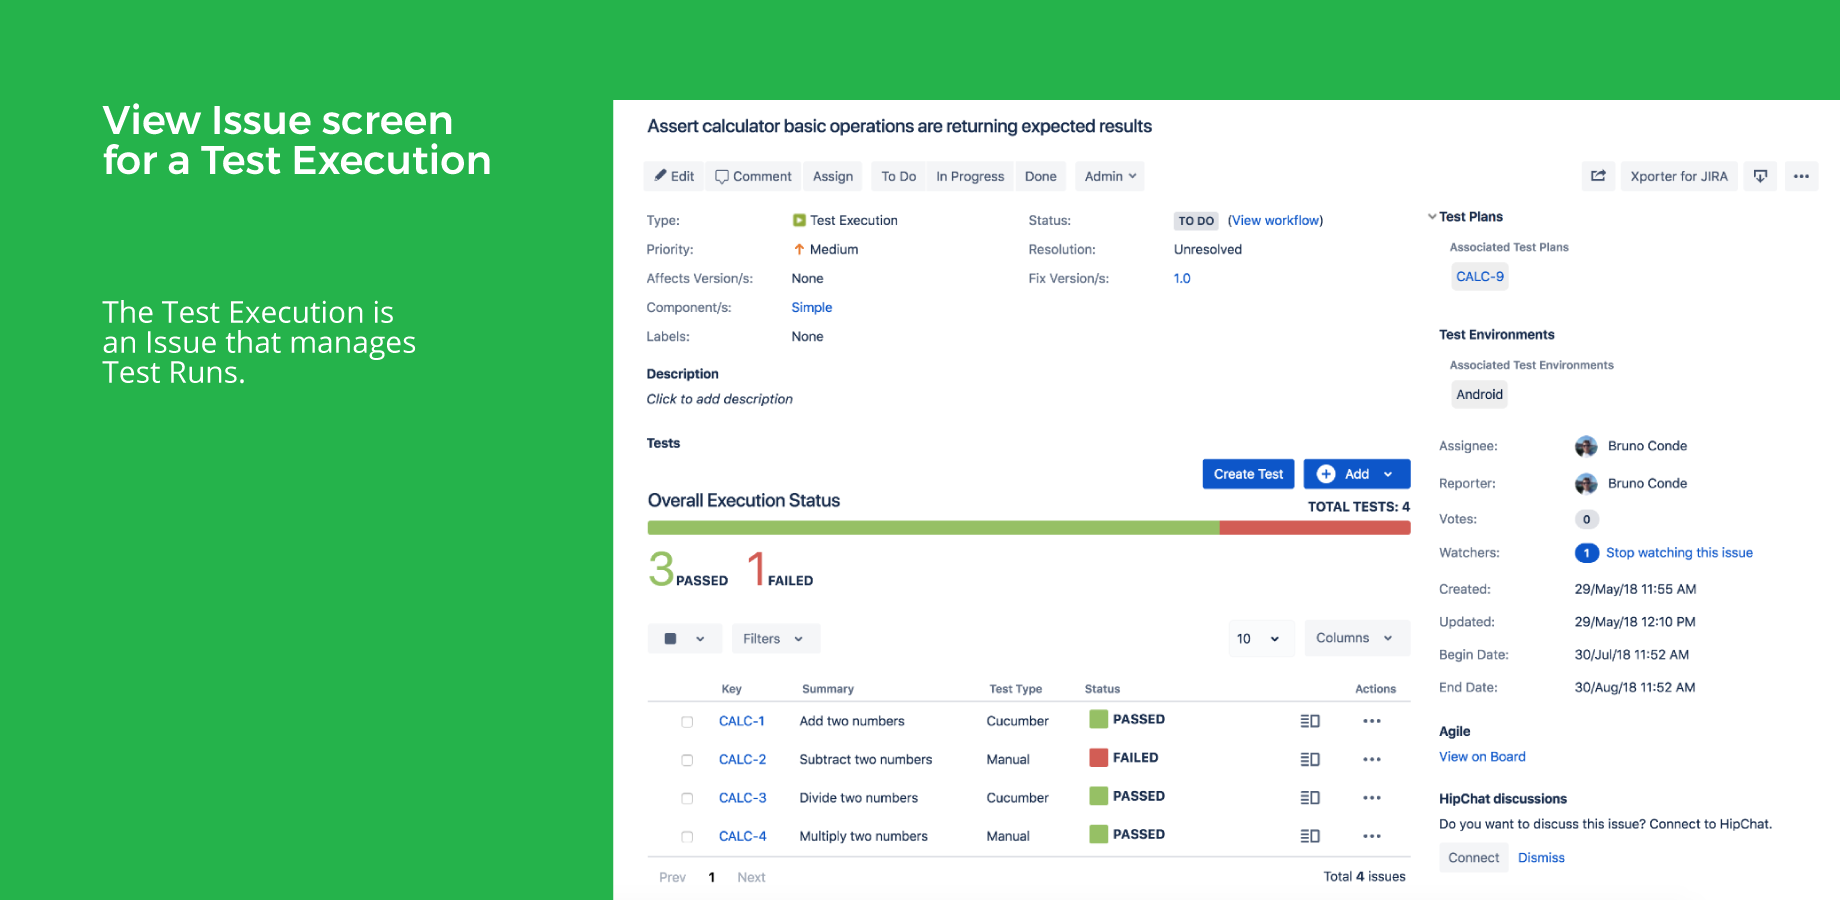Click the Reporter avatar of Bruno Conde
The image size is (1840, 900).
(1586, 484)
